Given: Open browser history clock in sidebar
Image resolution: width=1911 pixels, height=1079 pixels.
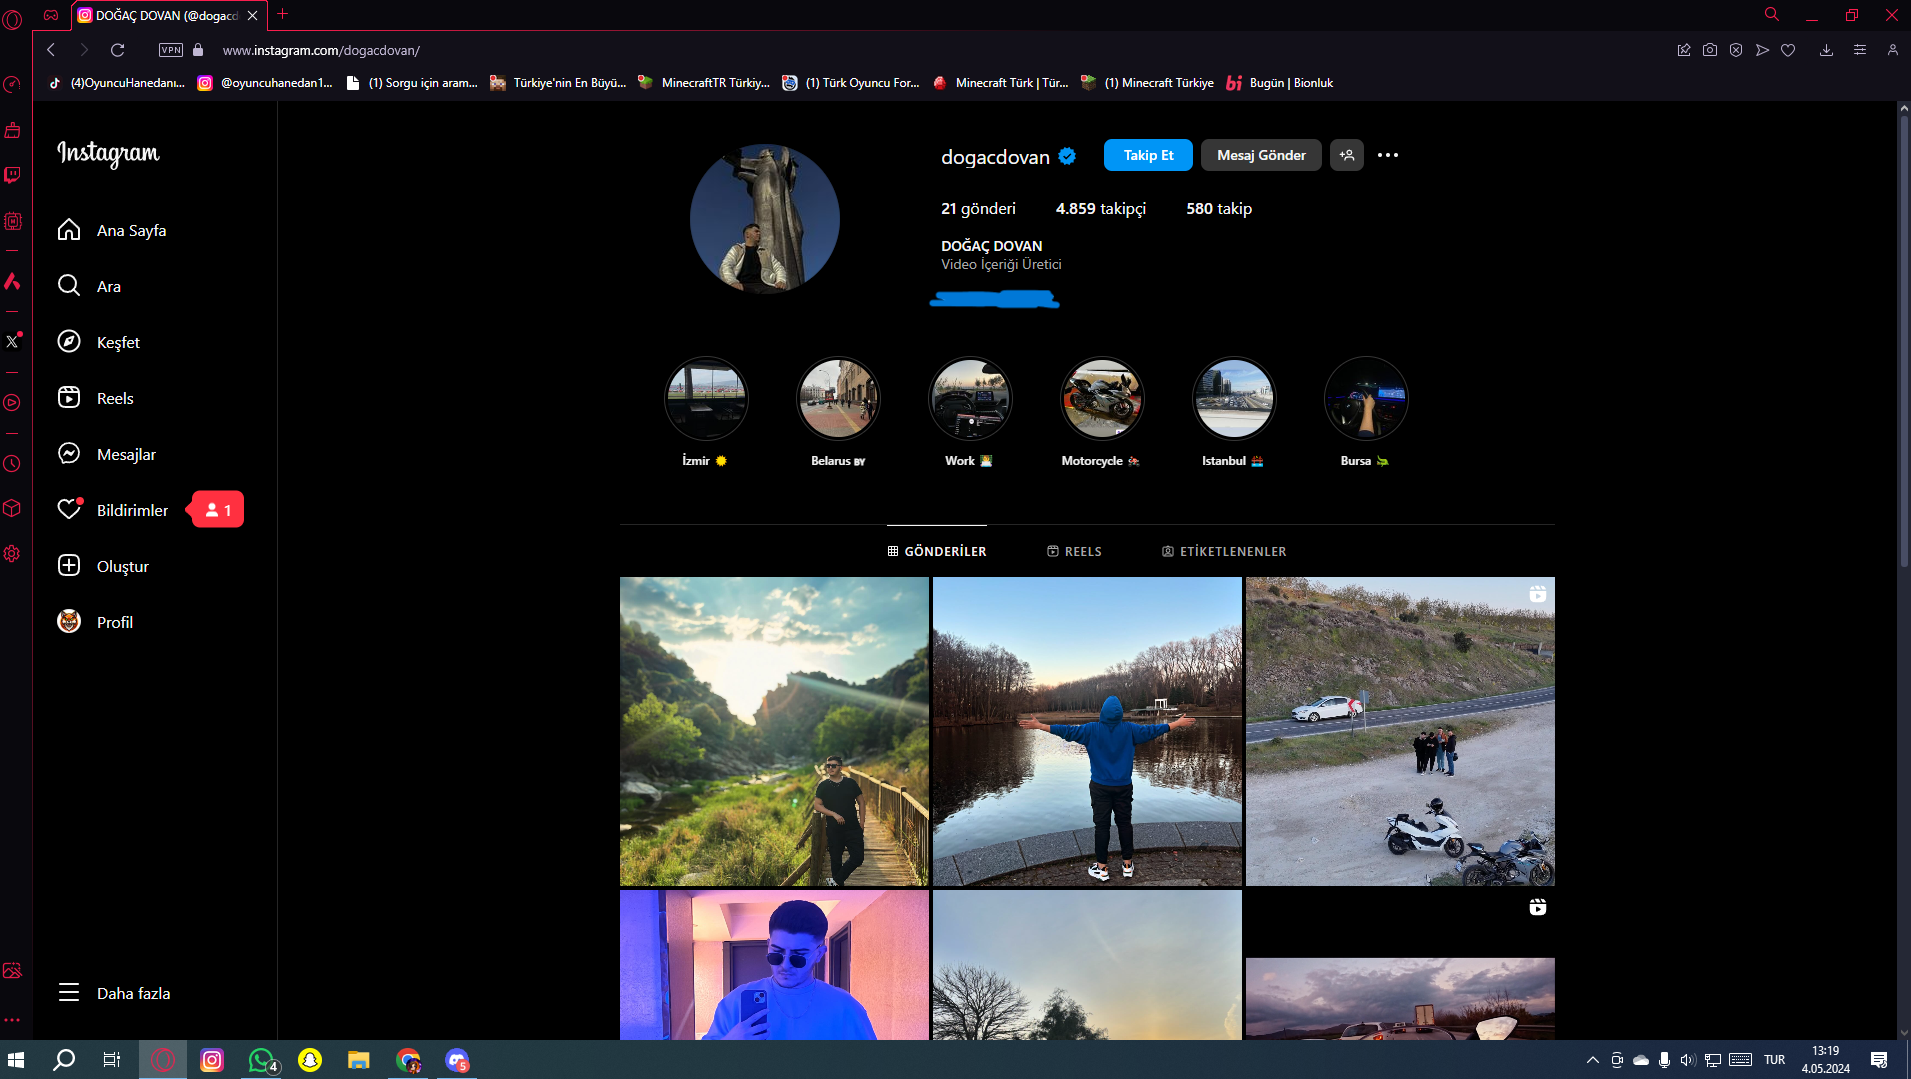Looking at the screenshot, I should (x=12, y=464).
